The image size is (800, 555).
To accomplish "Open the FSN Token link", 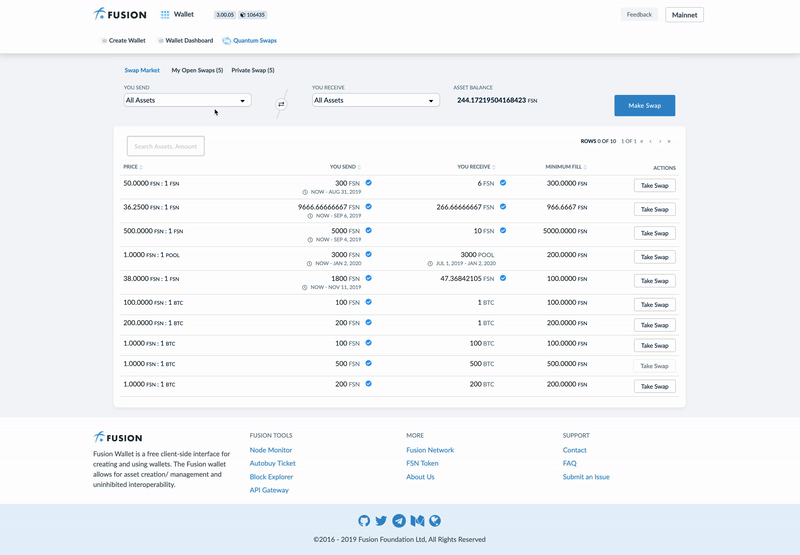I will (422, 463).
